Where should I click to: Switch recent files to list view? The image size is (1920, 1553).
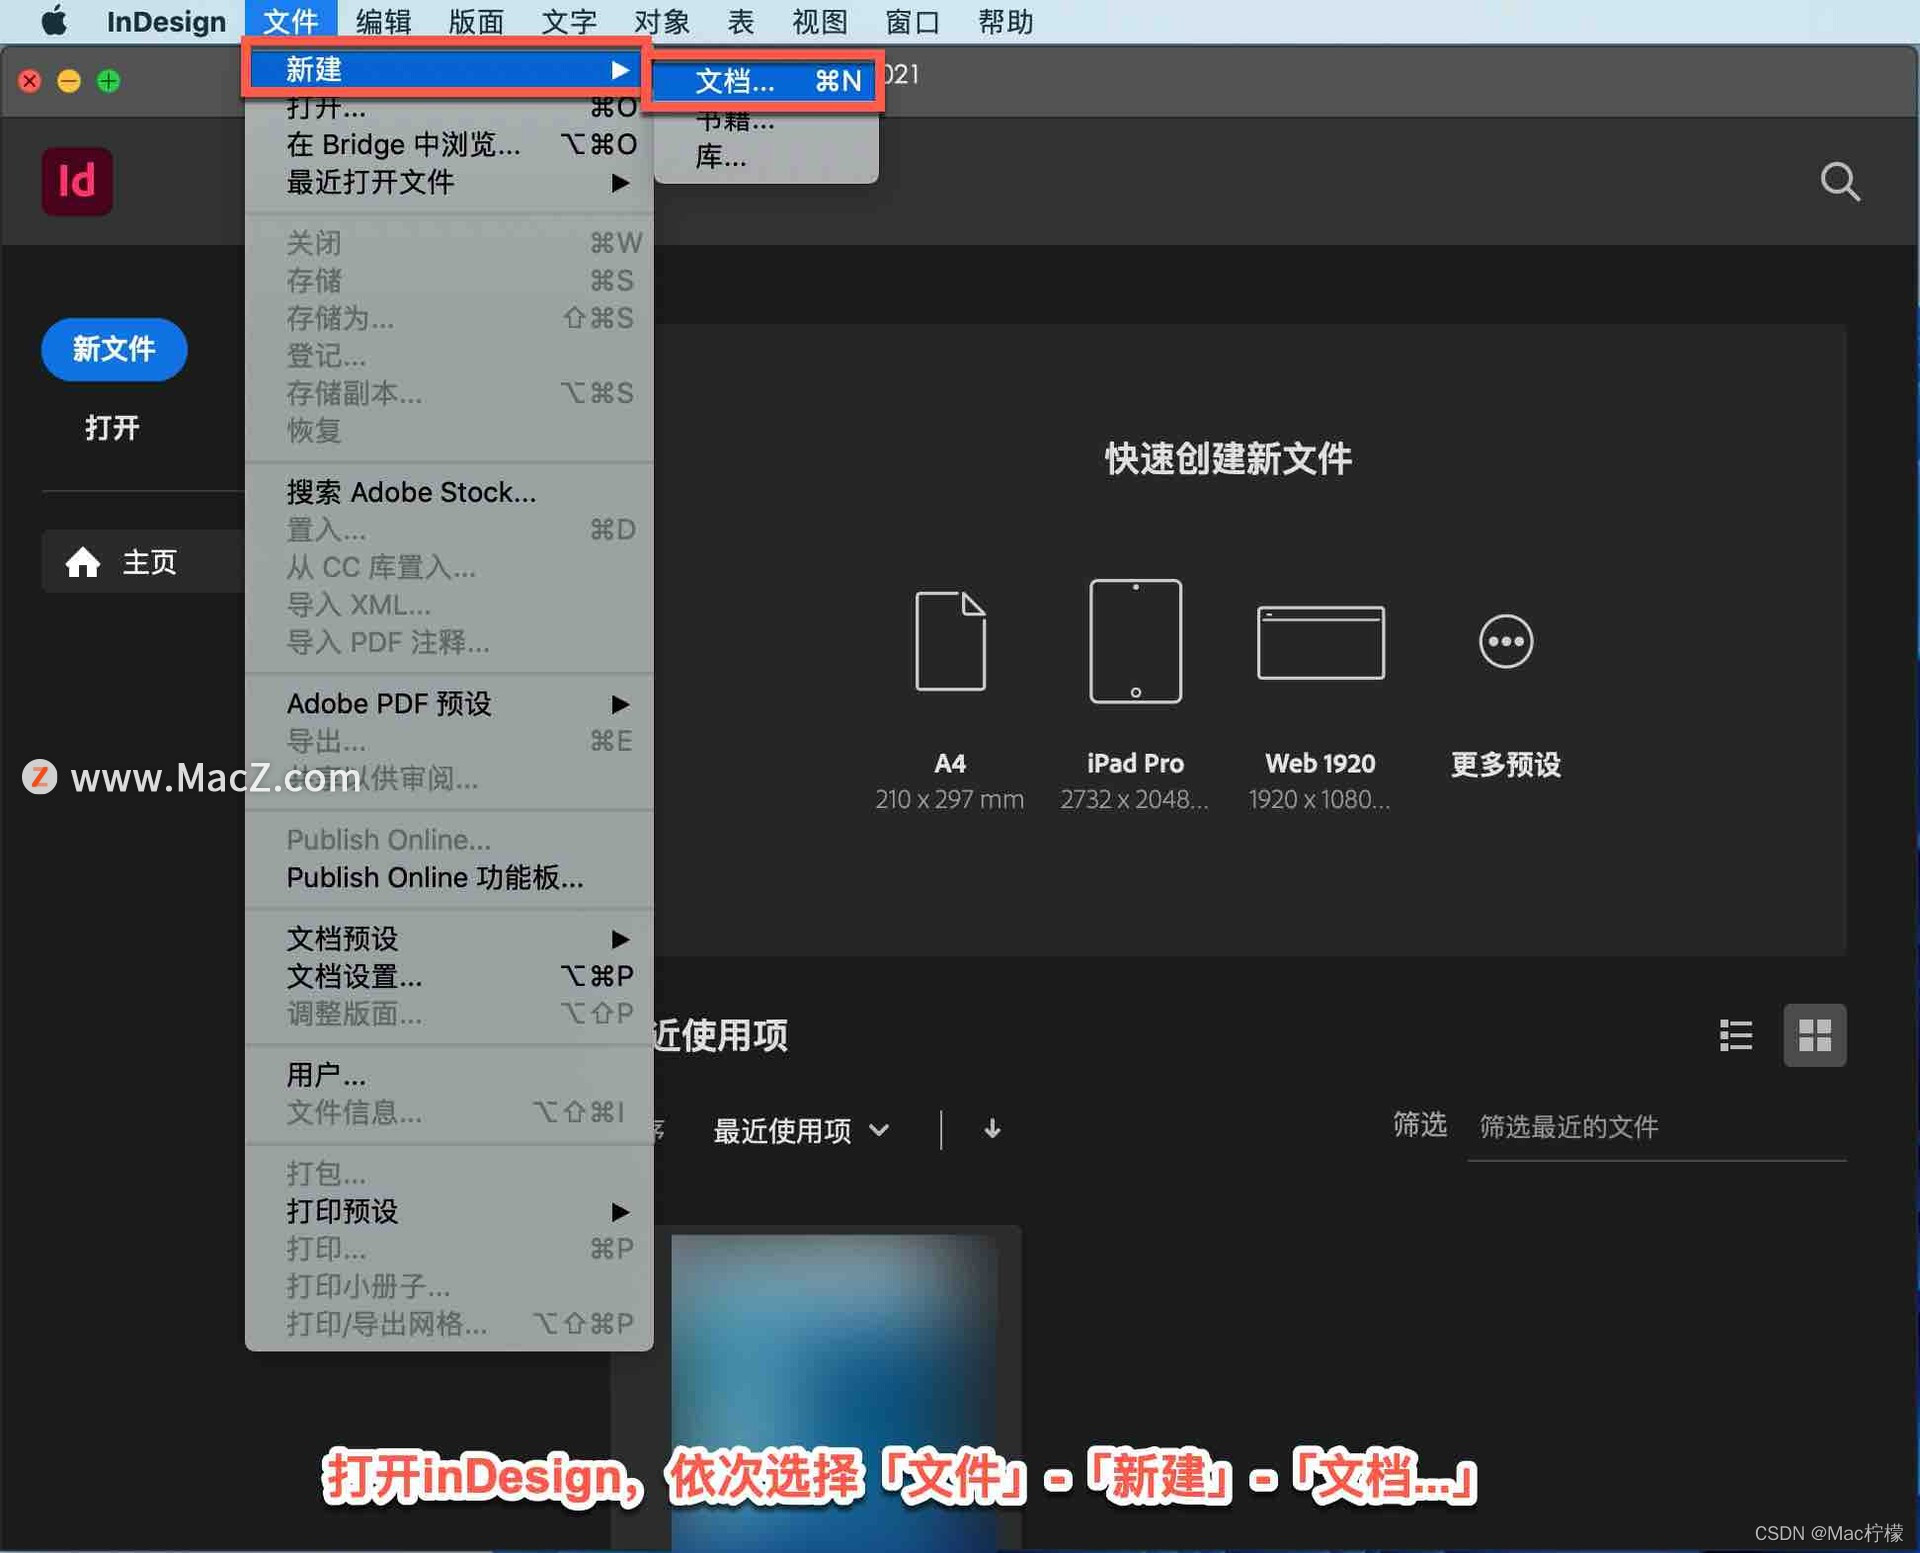1736,1035
